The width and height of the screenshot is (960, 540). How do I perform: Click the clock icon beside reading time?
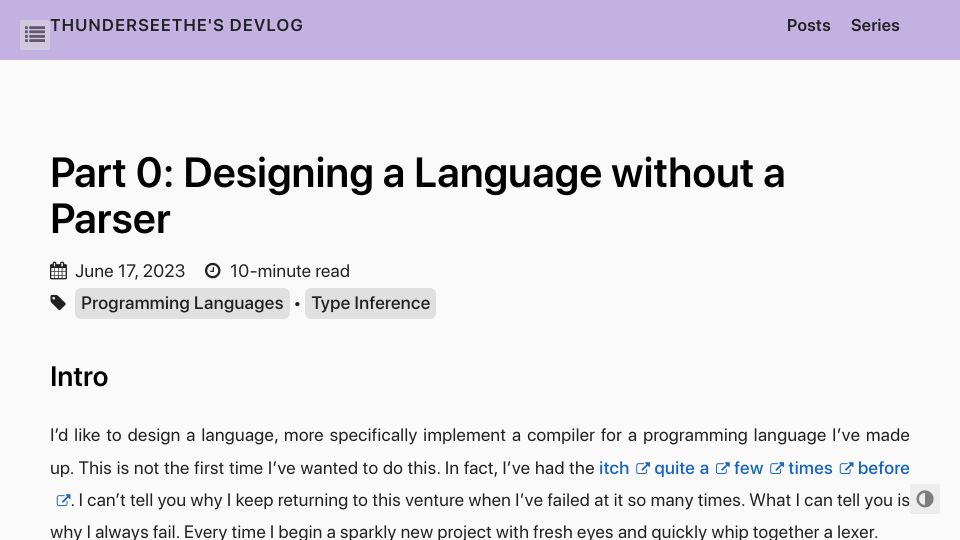[212, 271]
